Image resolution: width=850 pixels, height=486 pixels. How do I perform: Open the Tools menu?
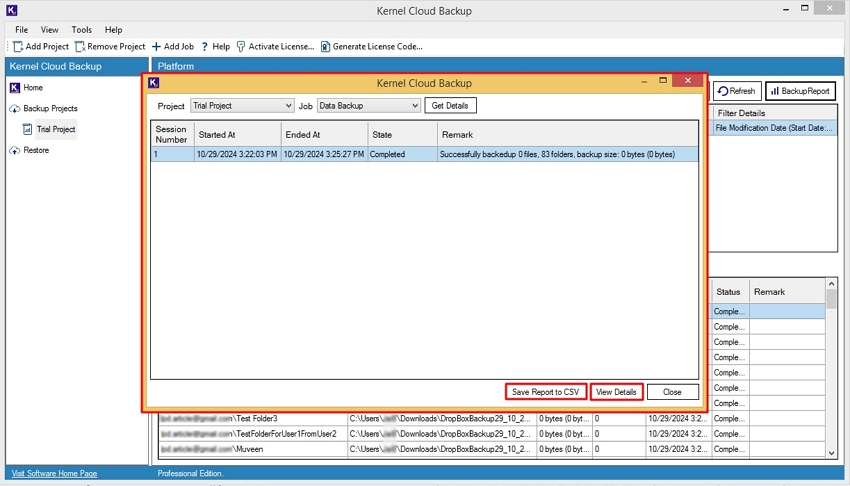pos(81,30)
